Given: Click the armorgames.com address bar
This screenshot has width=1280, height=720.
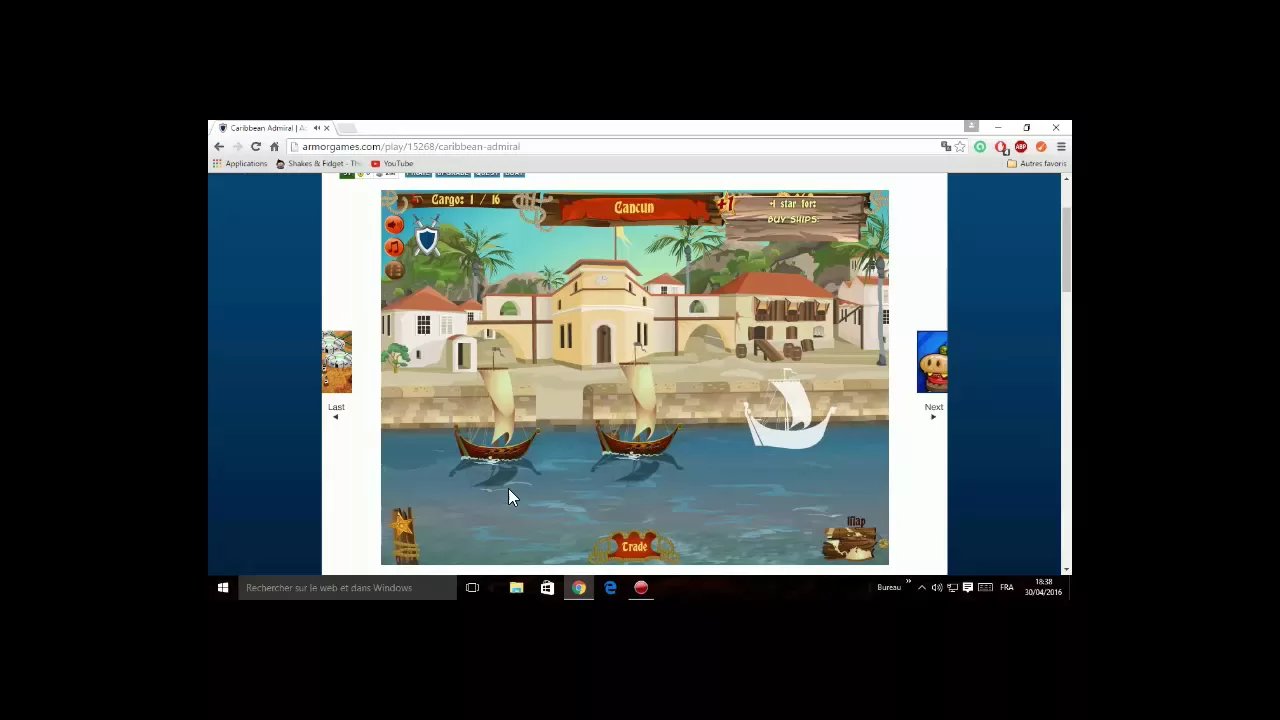Looking at the screenshot, I should [x=610, y=146].
